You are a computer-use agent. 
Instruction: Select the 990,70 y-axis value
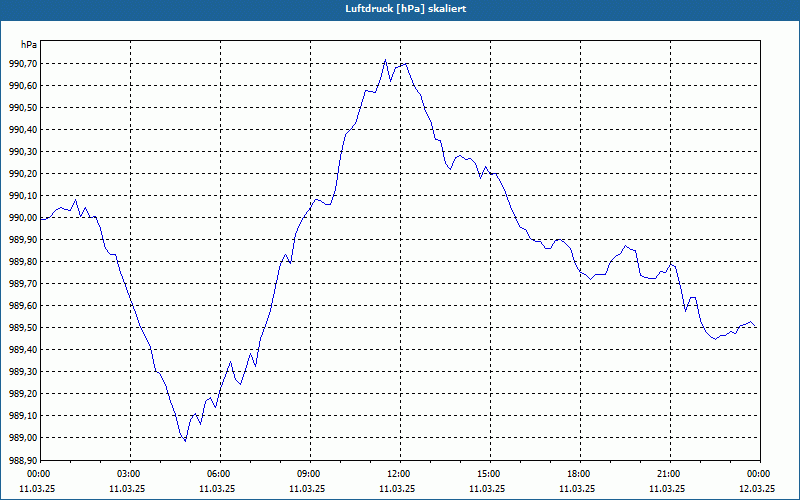(23, 64)
